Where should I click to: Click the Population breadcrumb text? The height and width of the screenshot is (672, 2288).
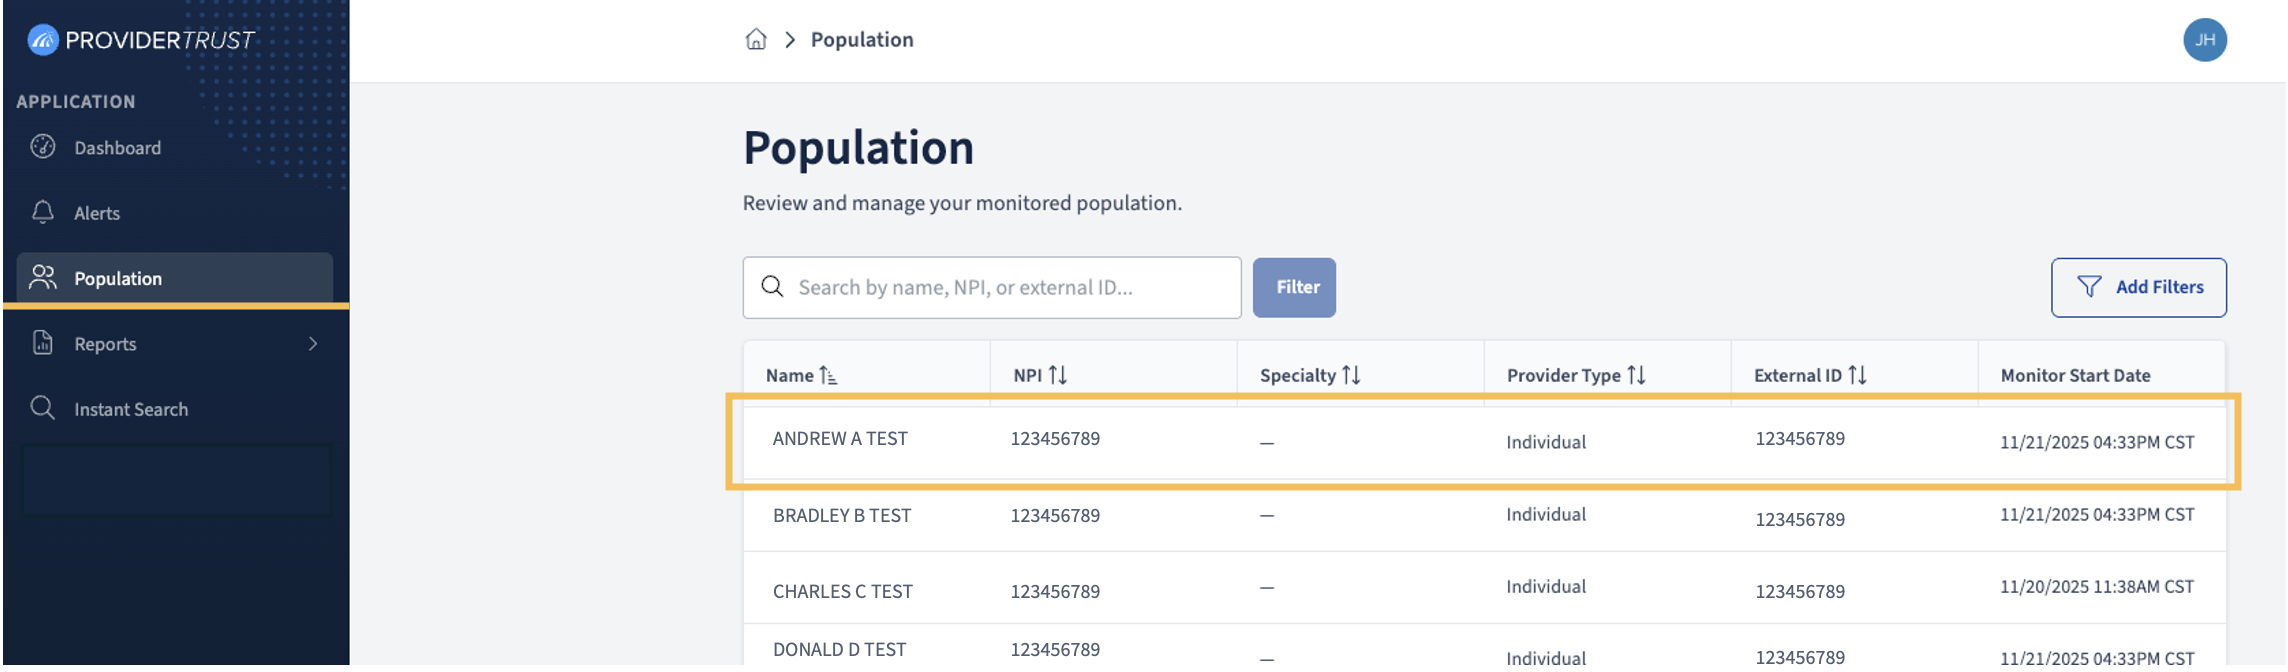click(862, 40)
